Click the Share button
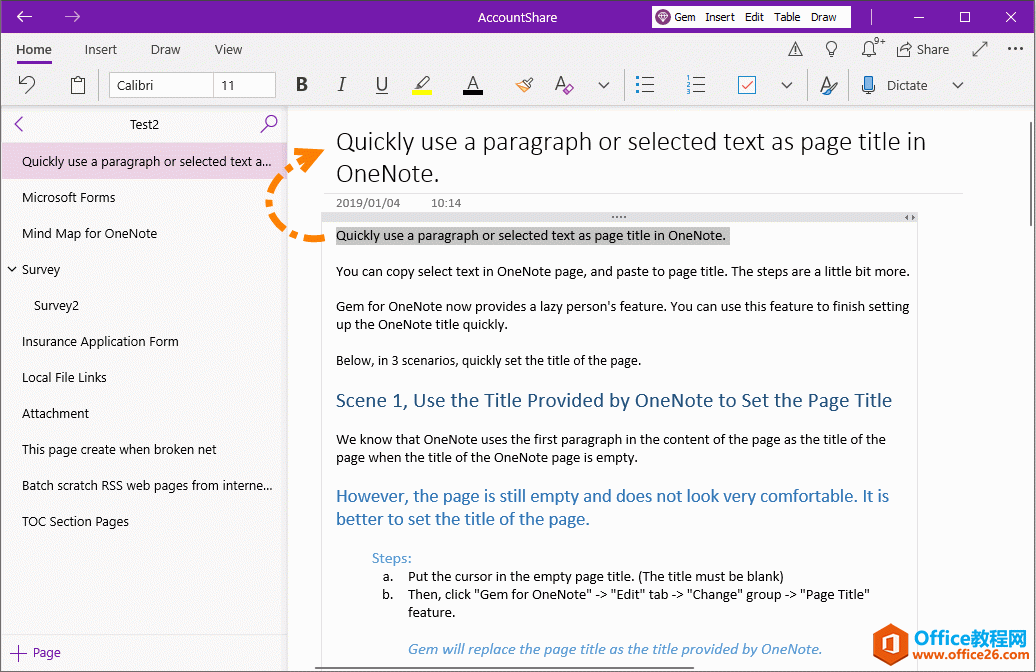 (x=922, y=49)
